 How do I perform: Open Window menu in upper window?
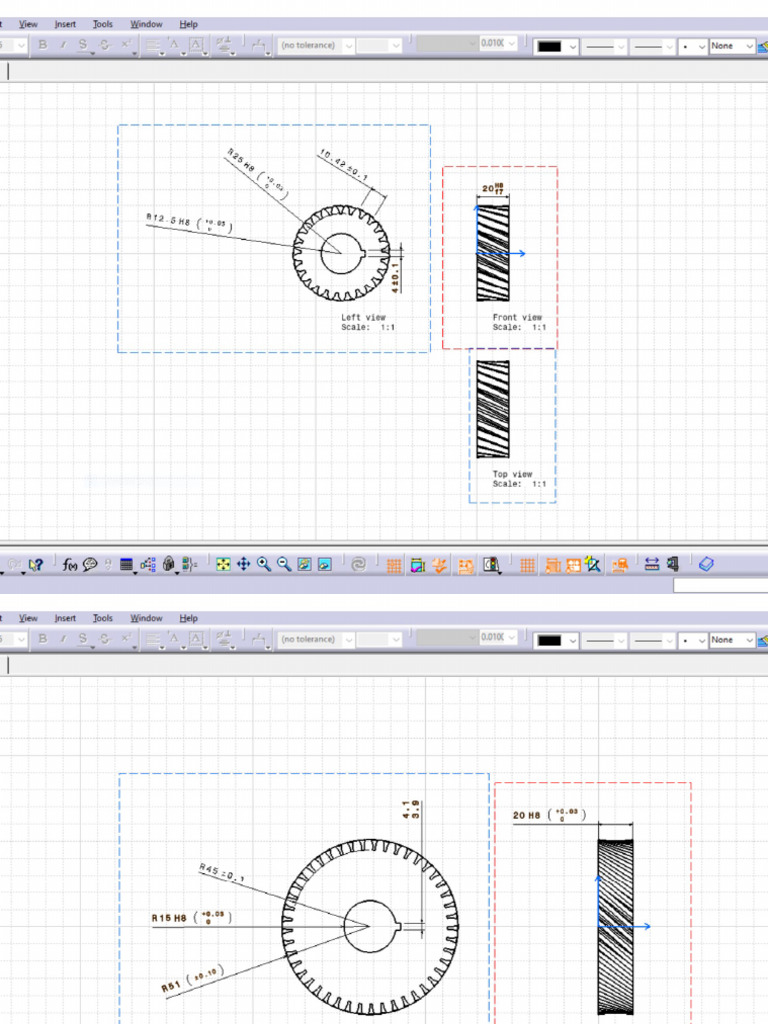pyautogui.click(x=146, y=24)
